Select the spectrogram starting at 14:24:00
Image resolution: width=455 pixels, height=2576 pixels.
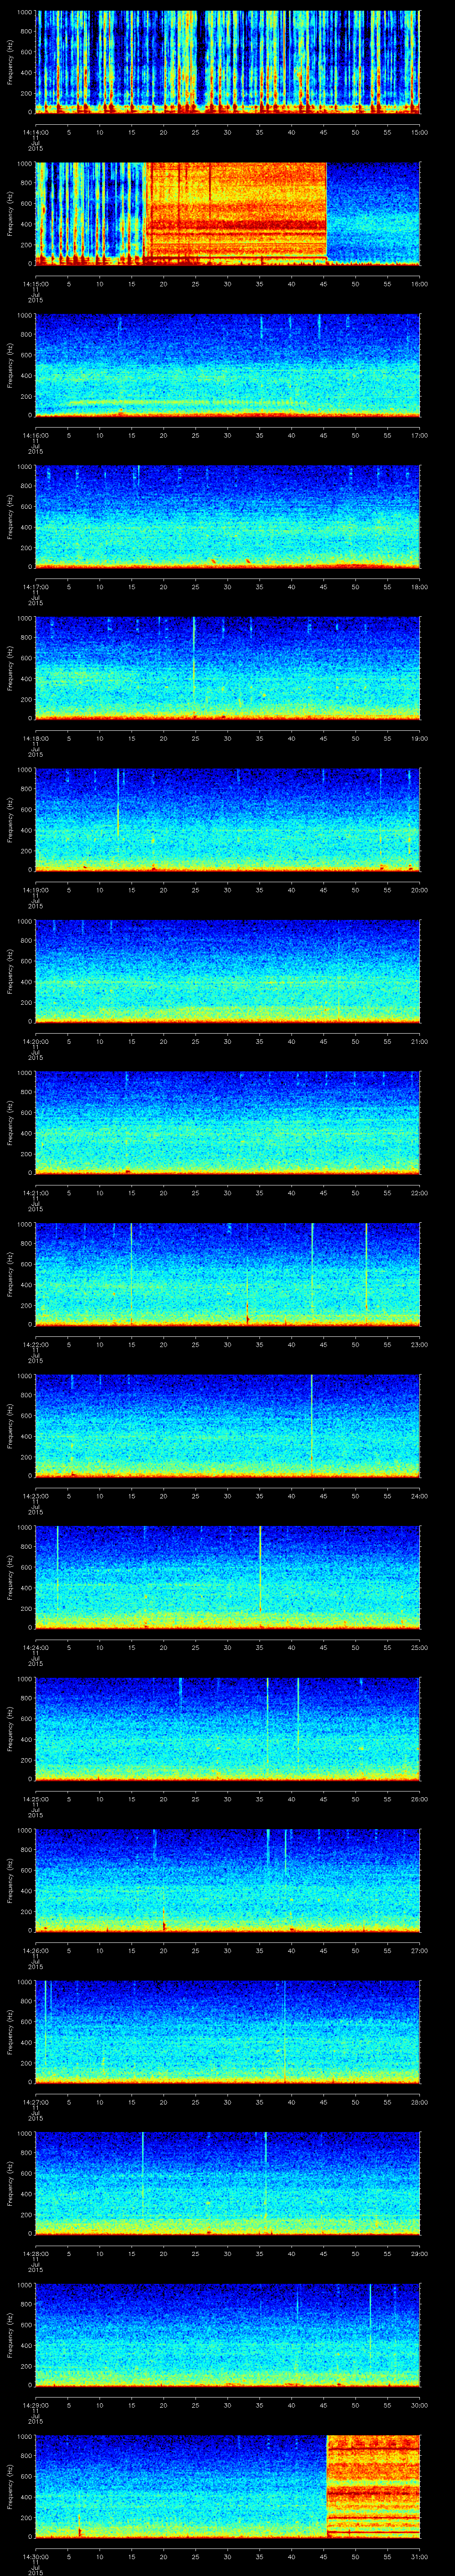(x=227, y=1576)
